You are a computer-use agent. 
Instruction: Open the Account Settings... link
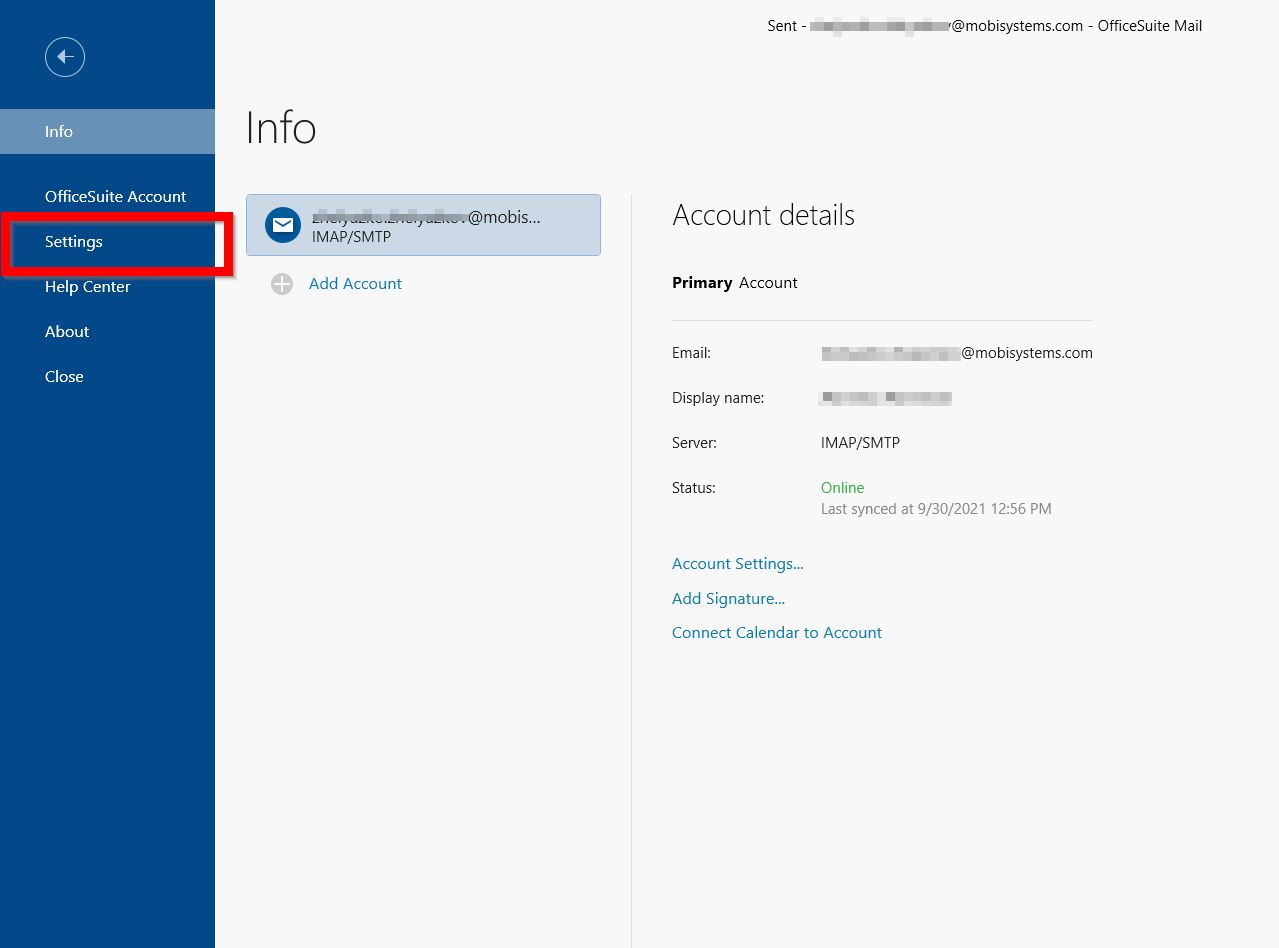(738, 564)
